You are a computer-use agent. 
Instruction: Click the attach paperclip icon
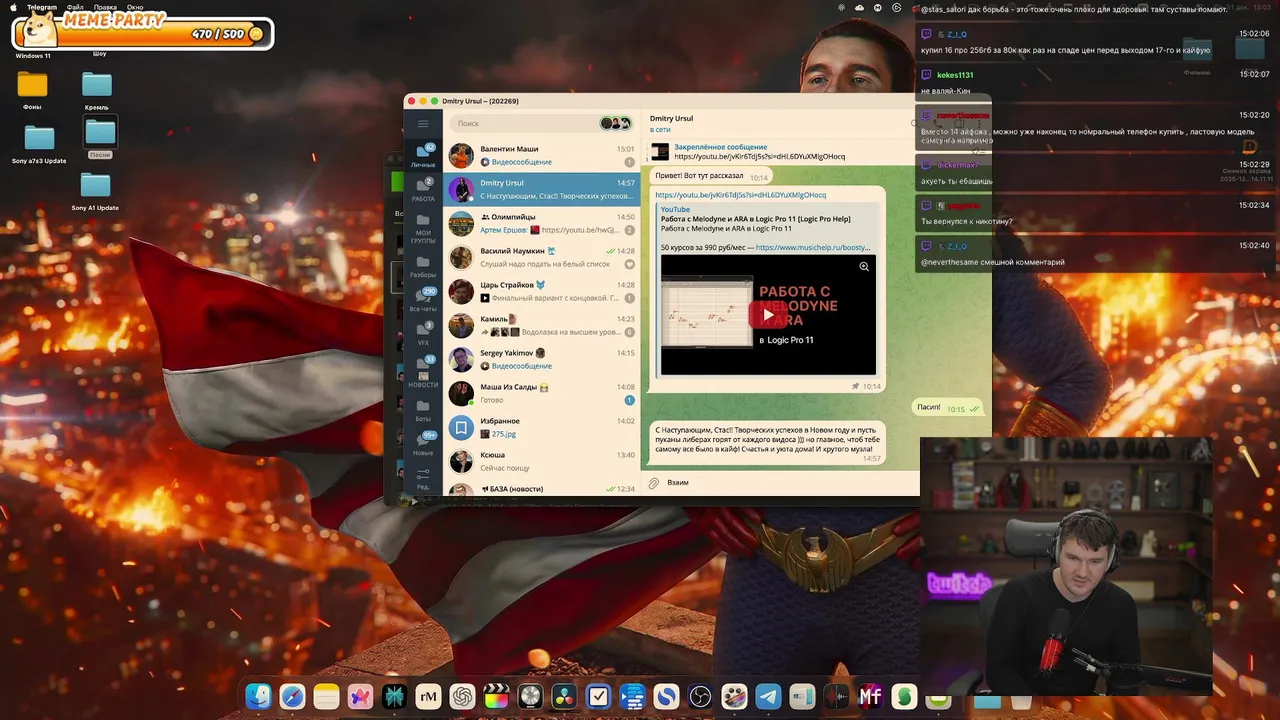[654, 483]
